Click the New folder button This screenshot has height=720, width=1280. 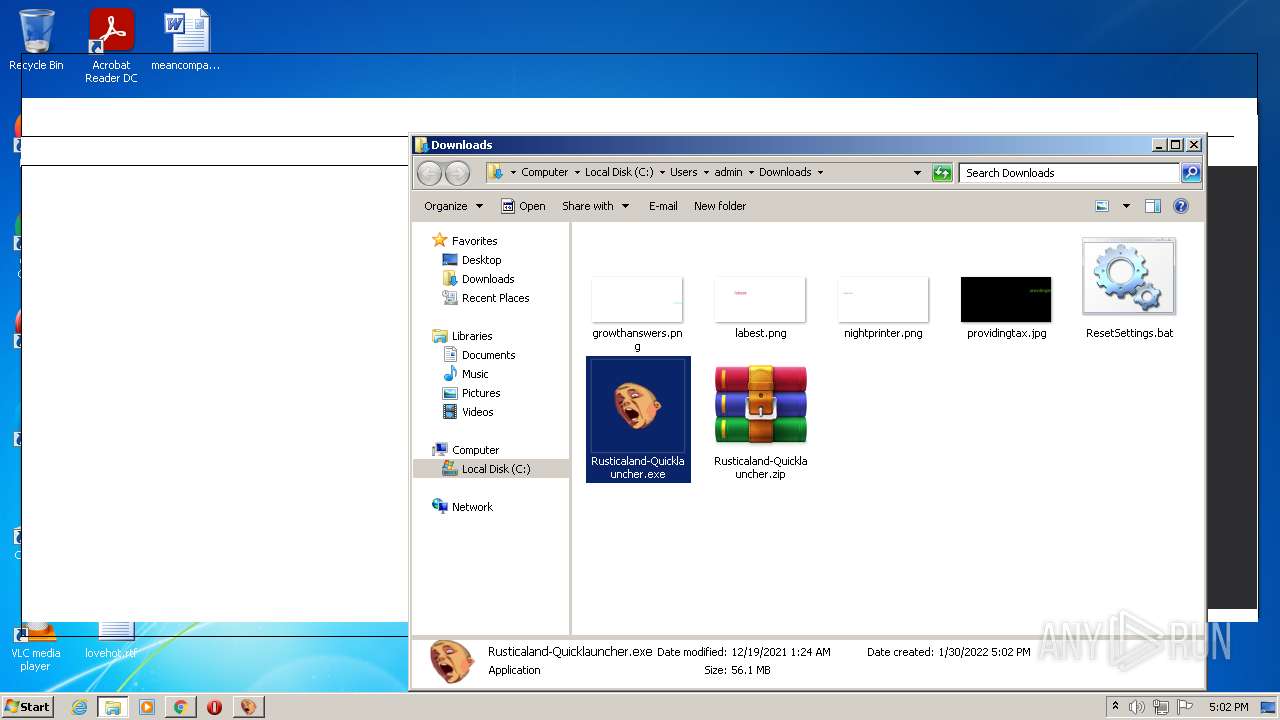click(720, 206)
